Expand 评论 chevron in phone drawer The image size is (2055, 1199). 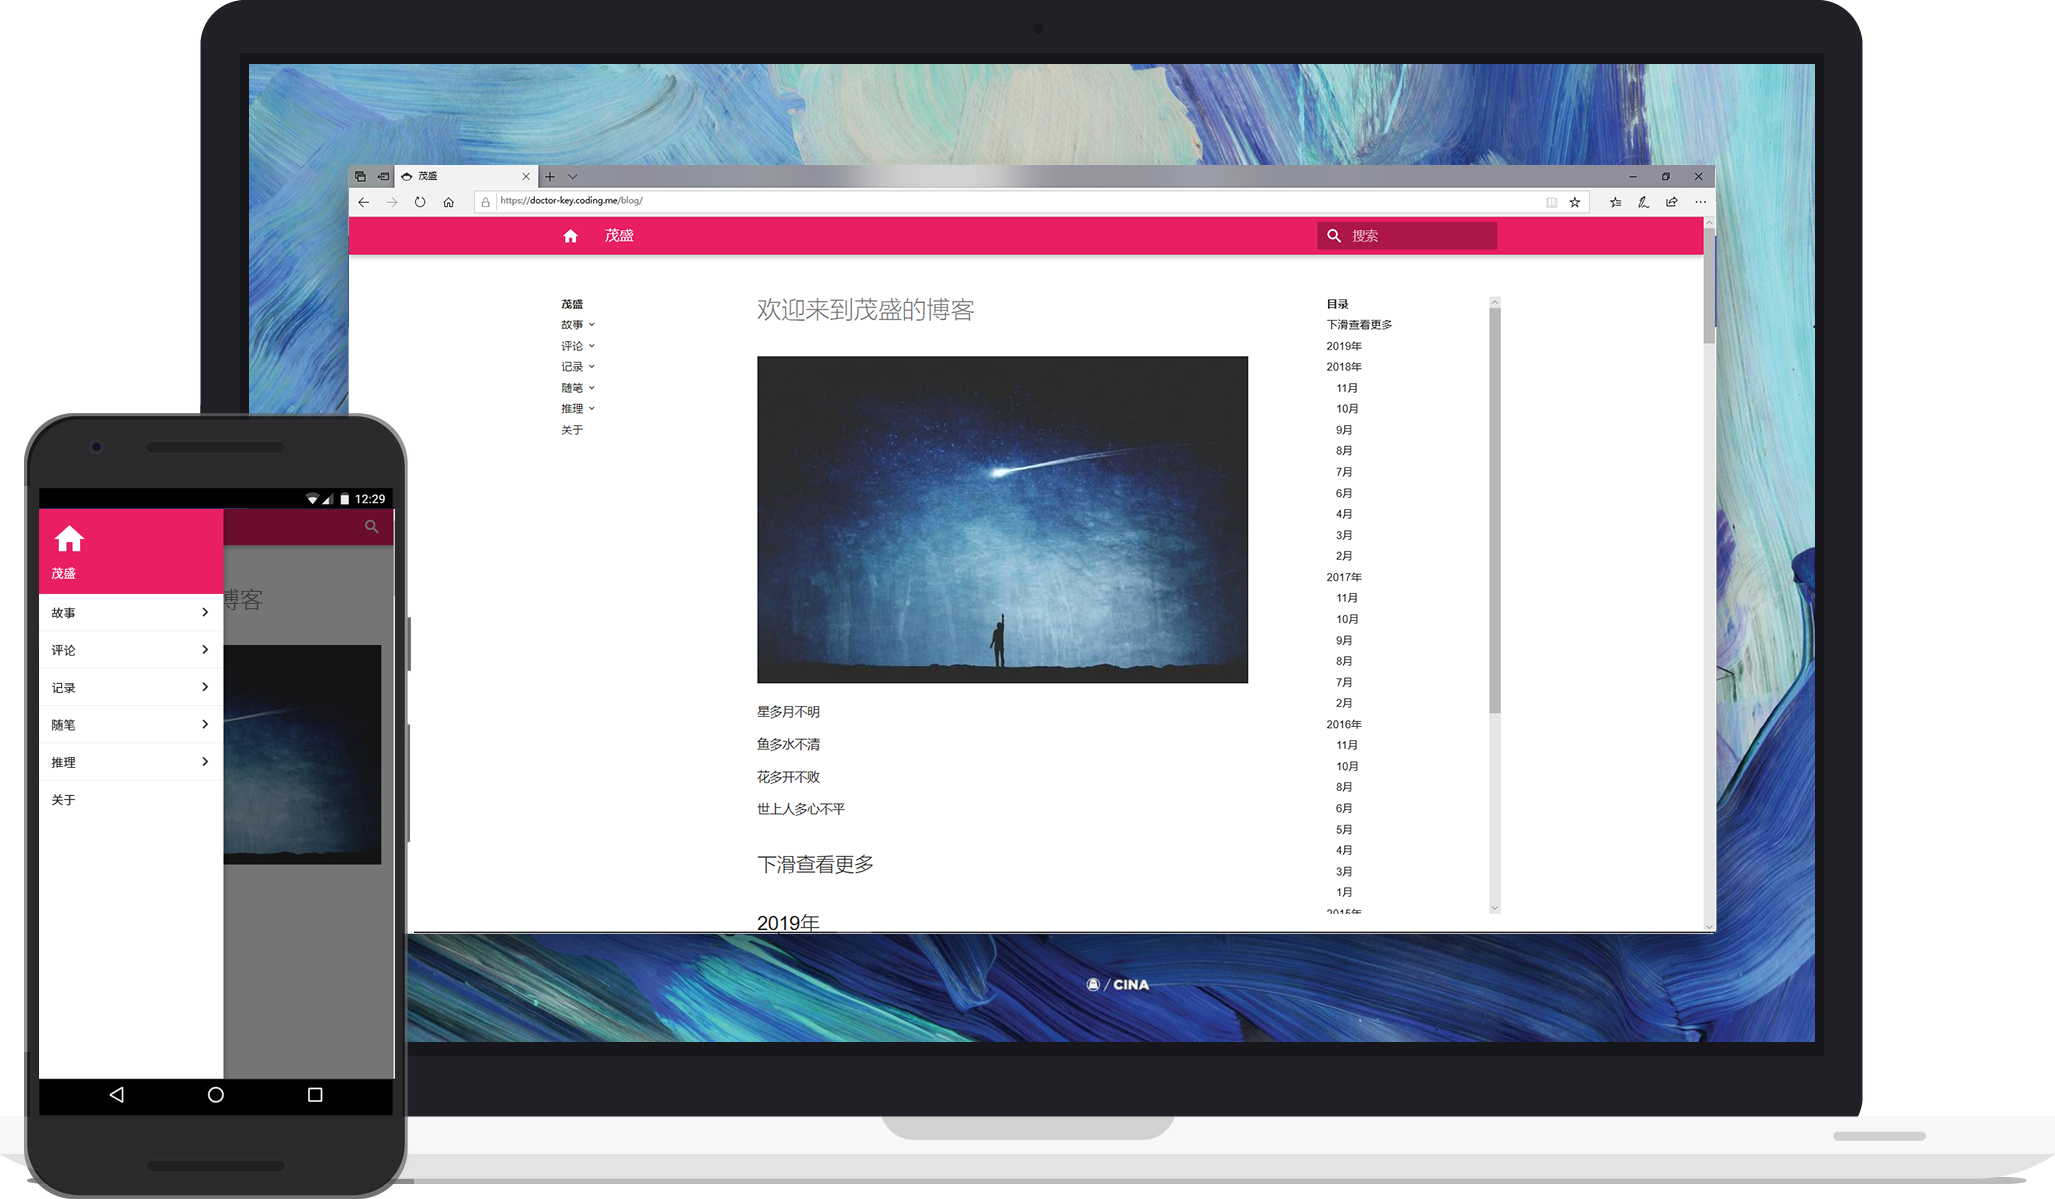tap(205, 650)
